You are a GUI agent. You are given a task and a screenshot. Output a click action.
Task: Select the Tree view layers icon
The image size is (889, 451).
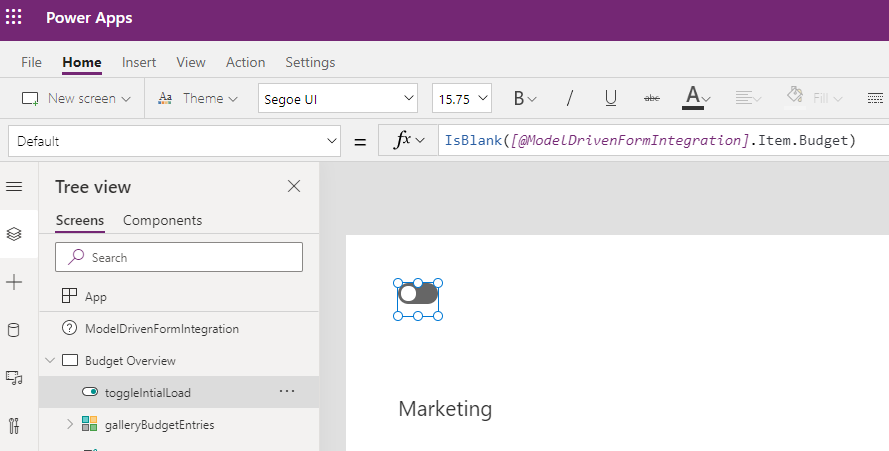tap(14, 234)
